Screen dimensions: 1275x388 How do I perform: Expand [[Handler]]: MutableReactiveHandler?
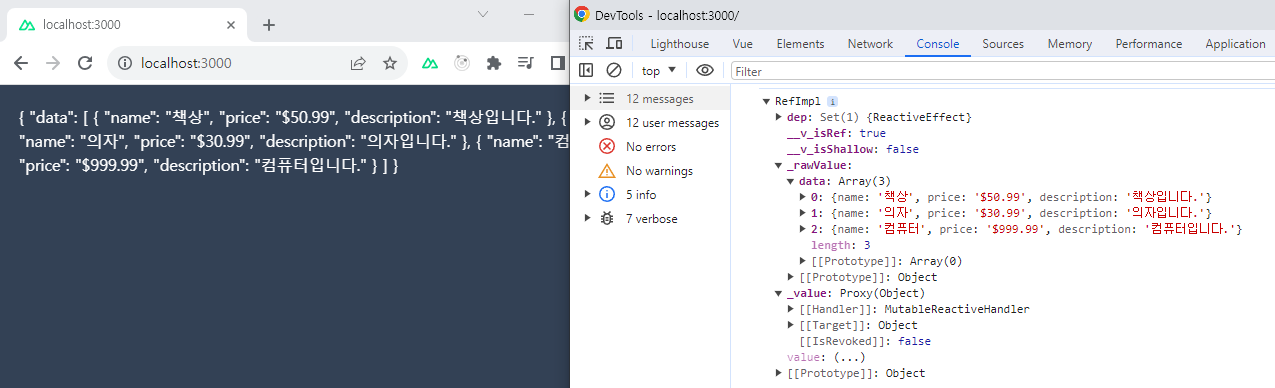click(x=791, y=309)
